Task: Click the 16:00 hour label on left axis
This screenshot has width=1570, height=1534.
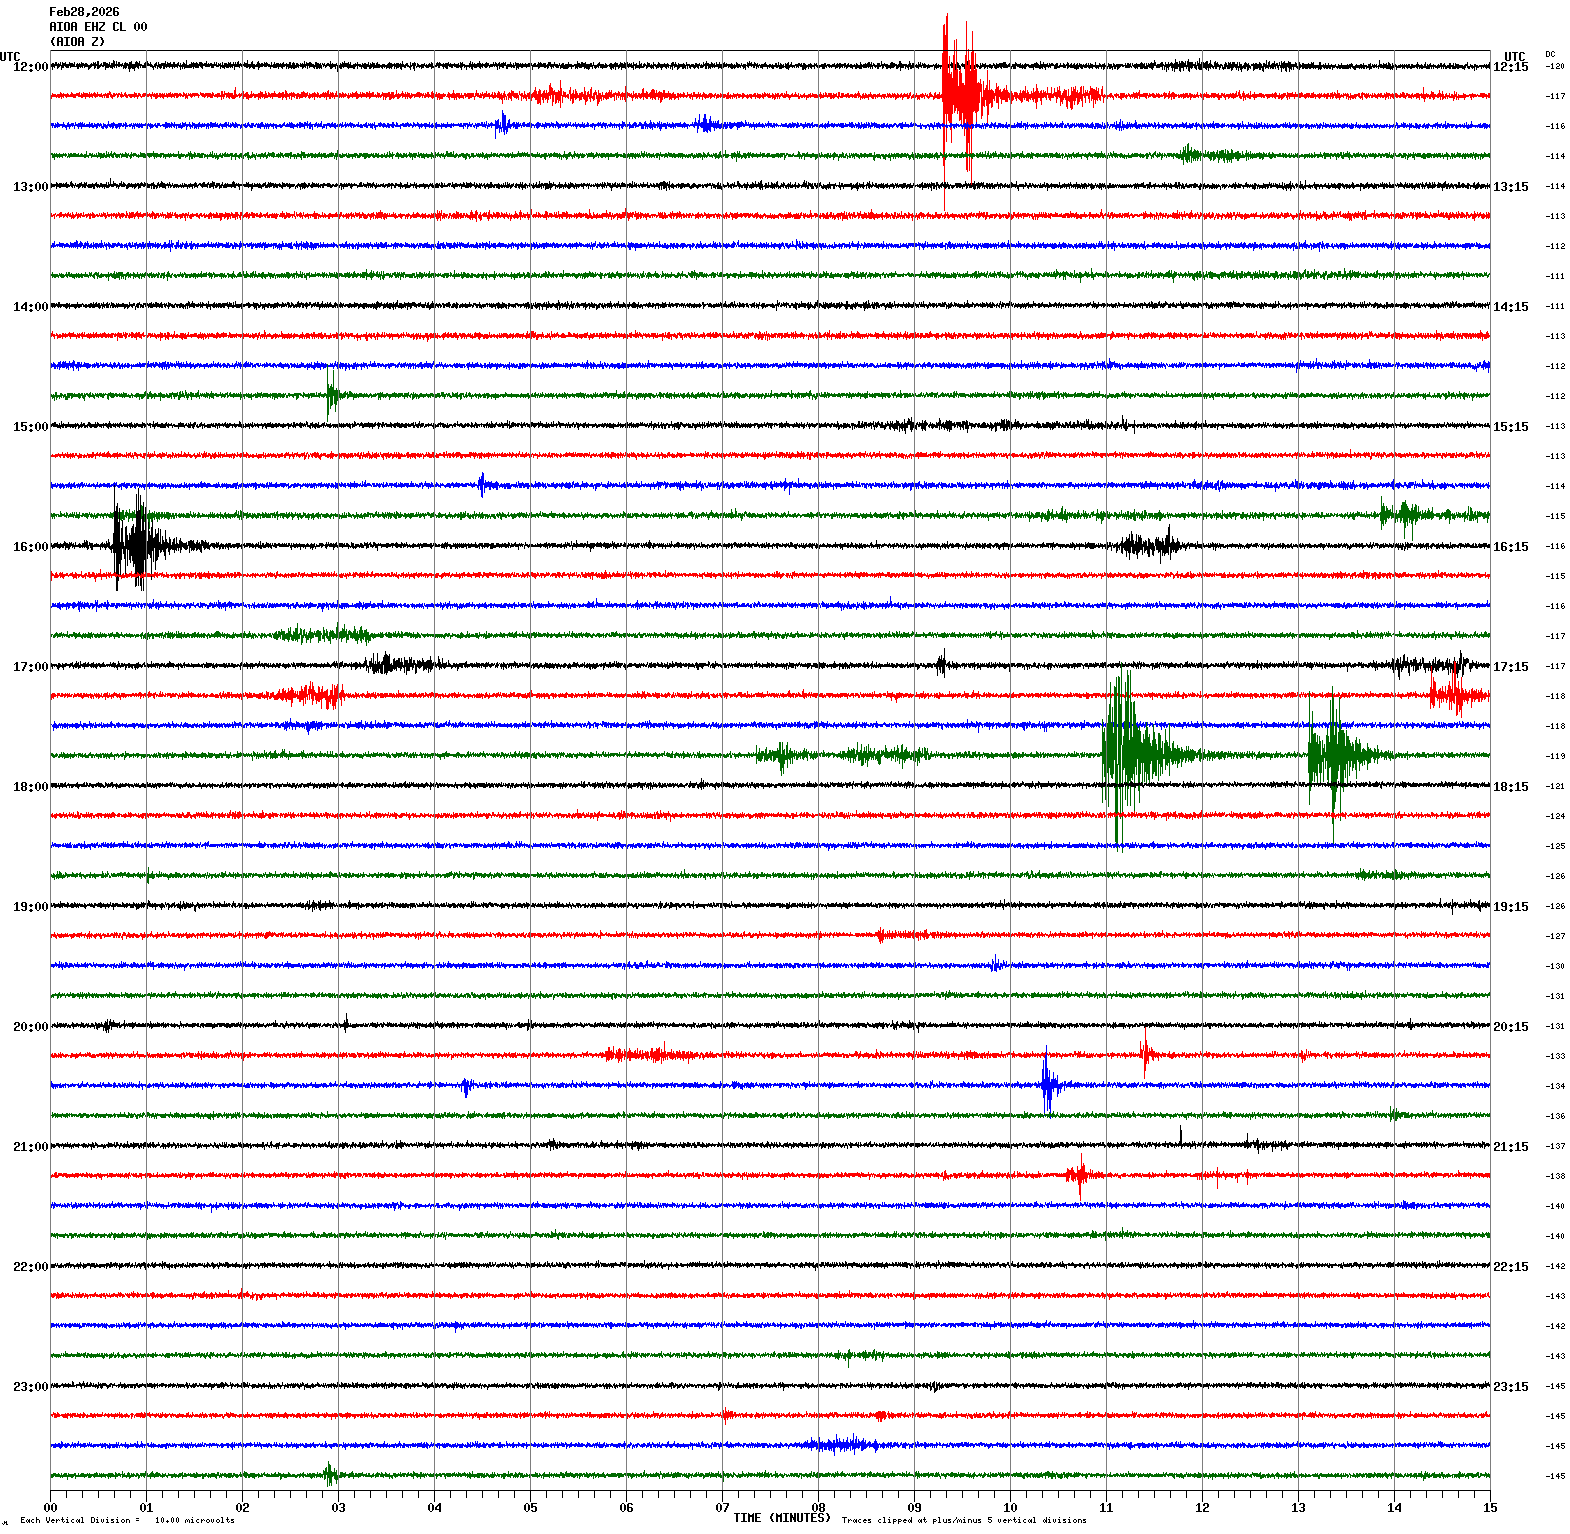Action: [x=30, y=547]
